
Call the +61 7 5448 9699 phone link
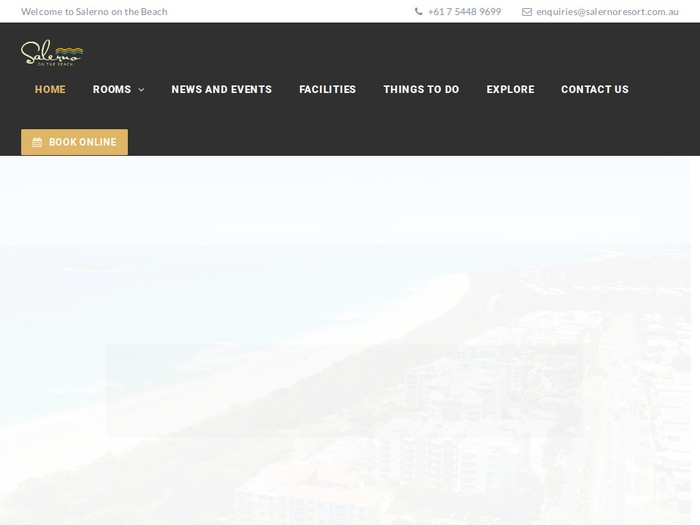click(x=464, y=12)
